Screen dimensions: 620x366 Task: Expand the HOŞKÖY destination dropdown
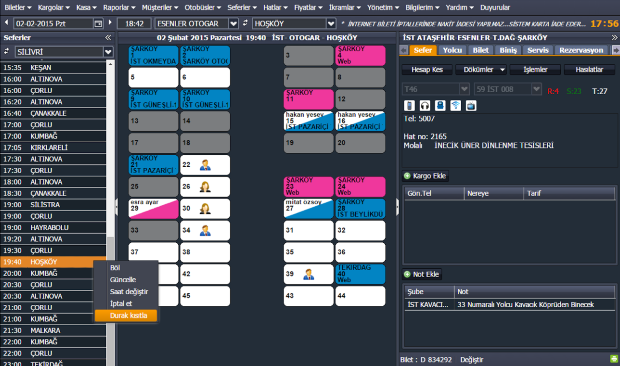tap(331, 24)
